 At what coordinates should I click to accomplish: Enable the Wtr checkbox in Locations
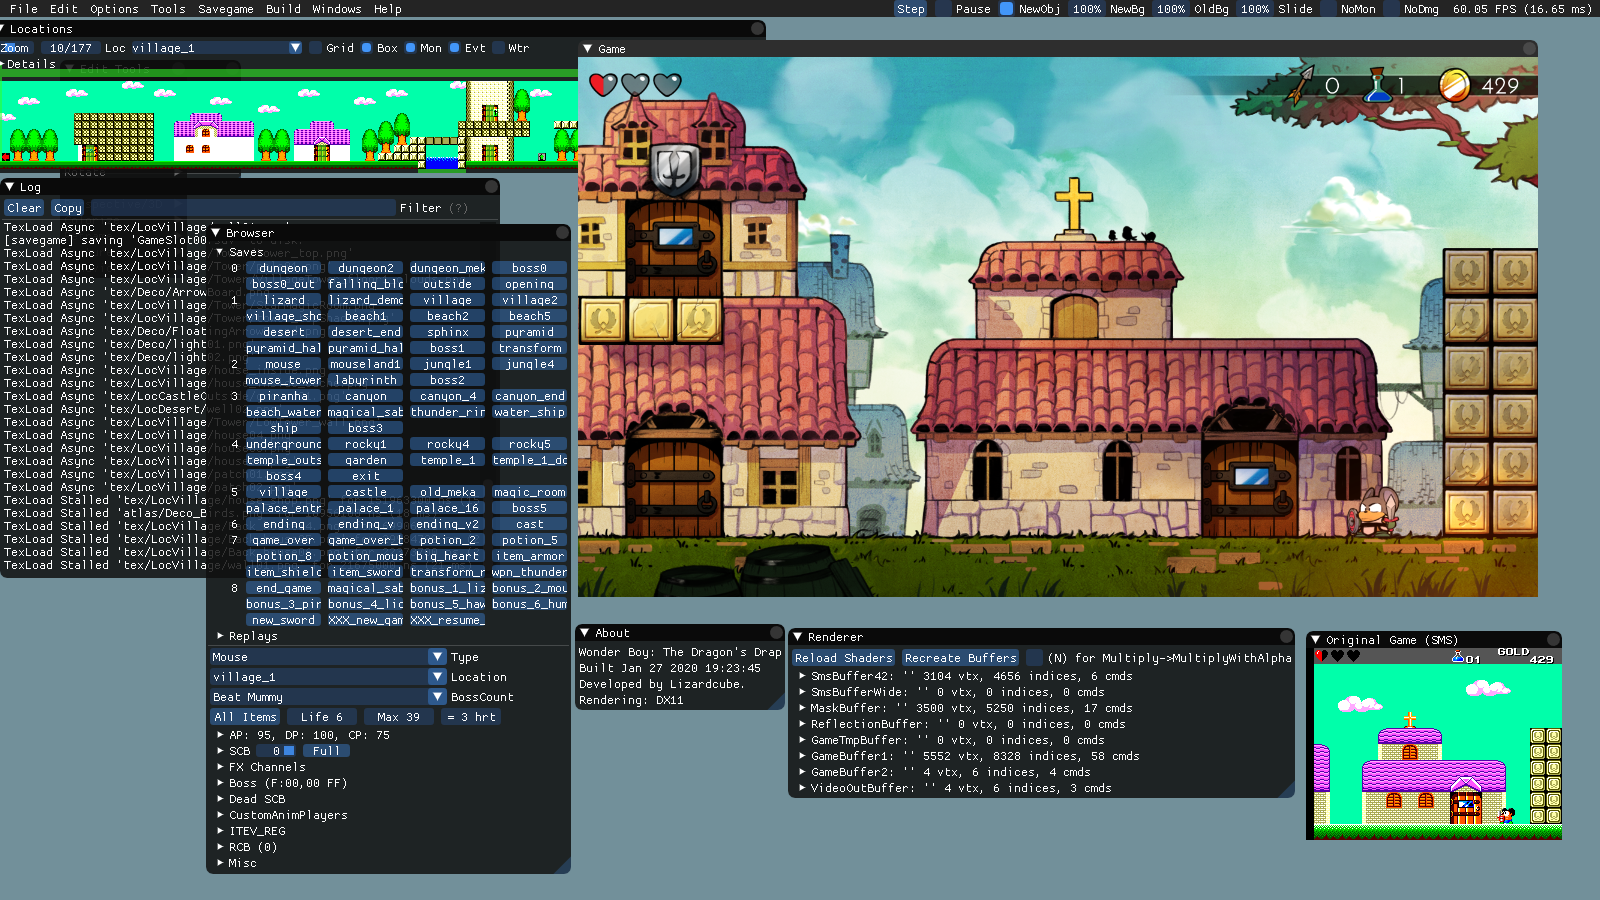[x=498, y=48]
